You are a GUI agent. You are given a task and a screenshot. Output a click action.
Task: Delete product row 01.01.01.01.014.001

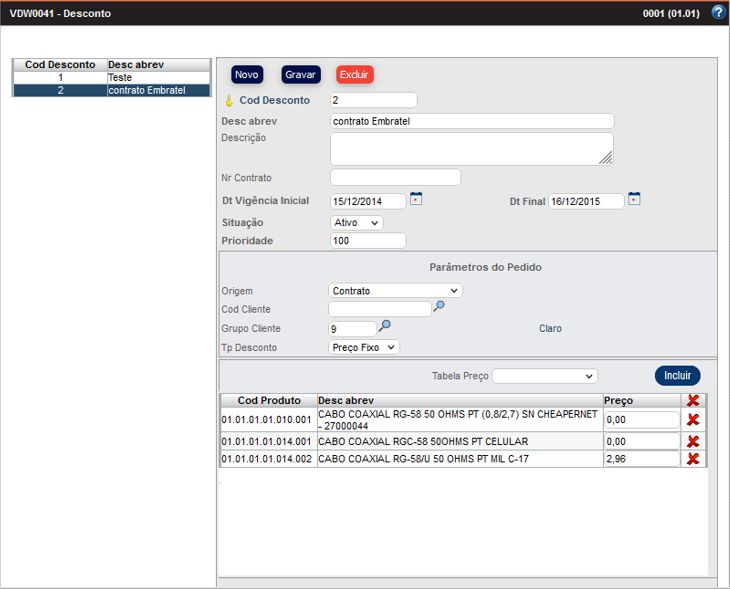pyautogui.click(x=693, y=441)
